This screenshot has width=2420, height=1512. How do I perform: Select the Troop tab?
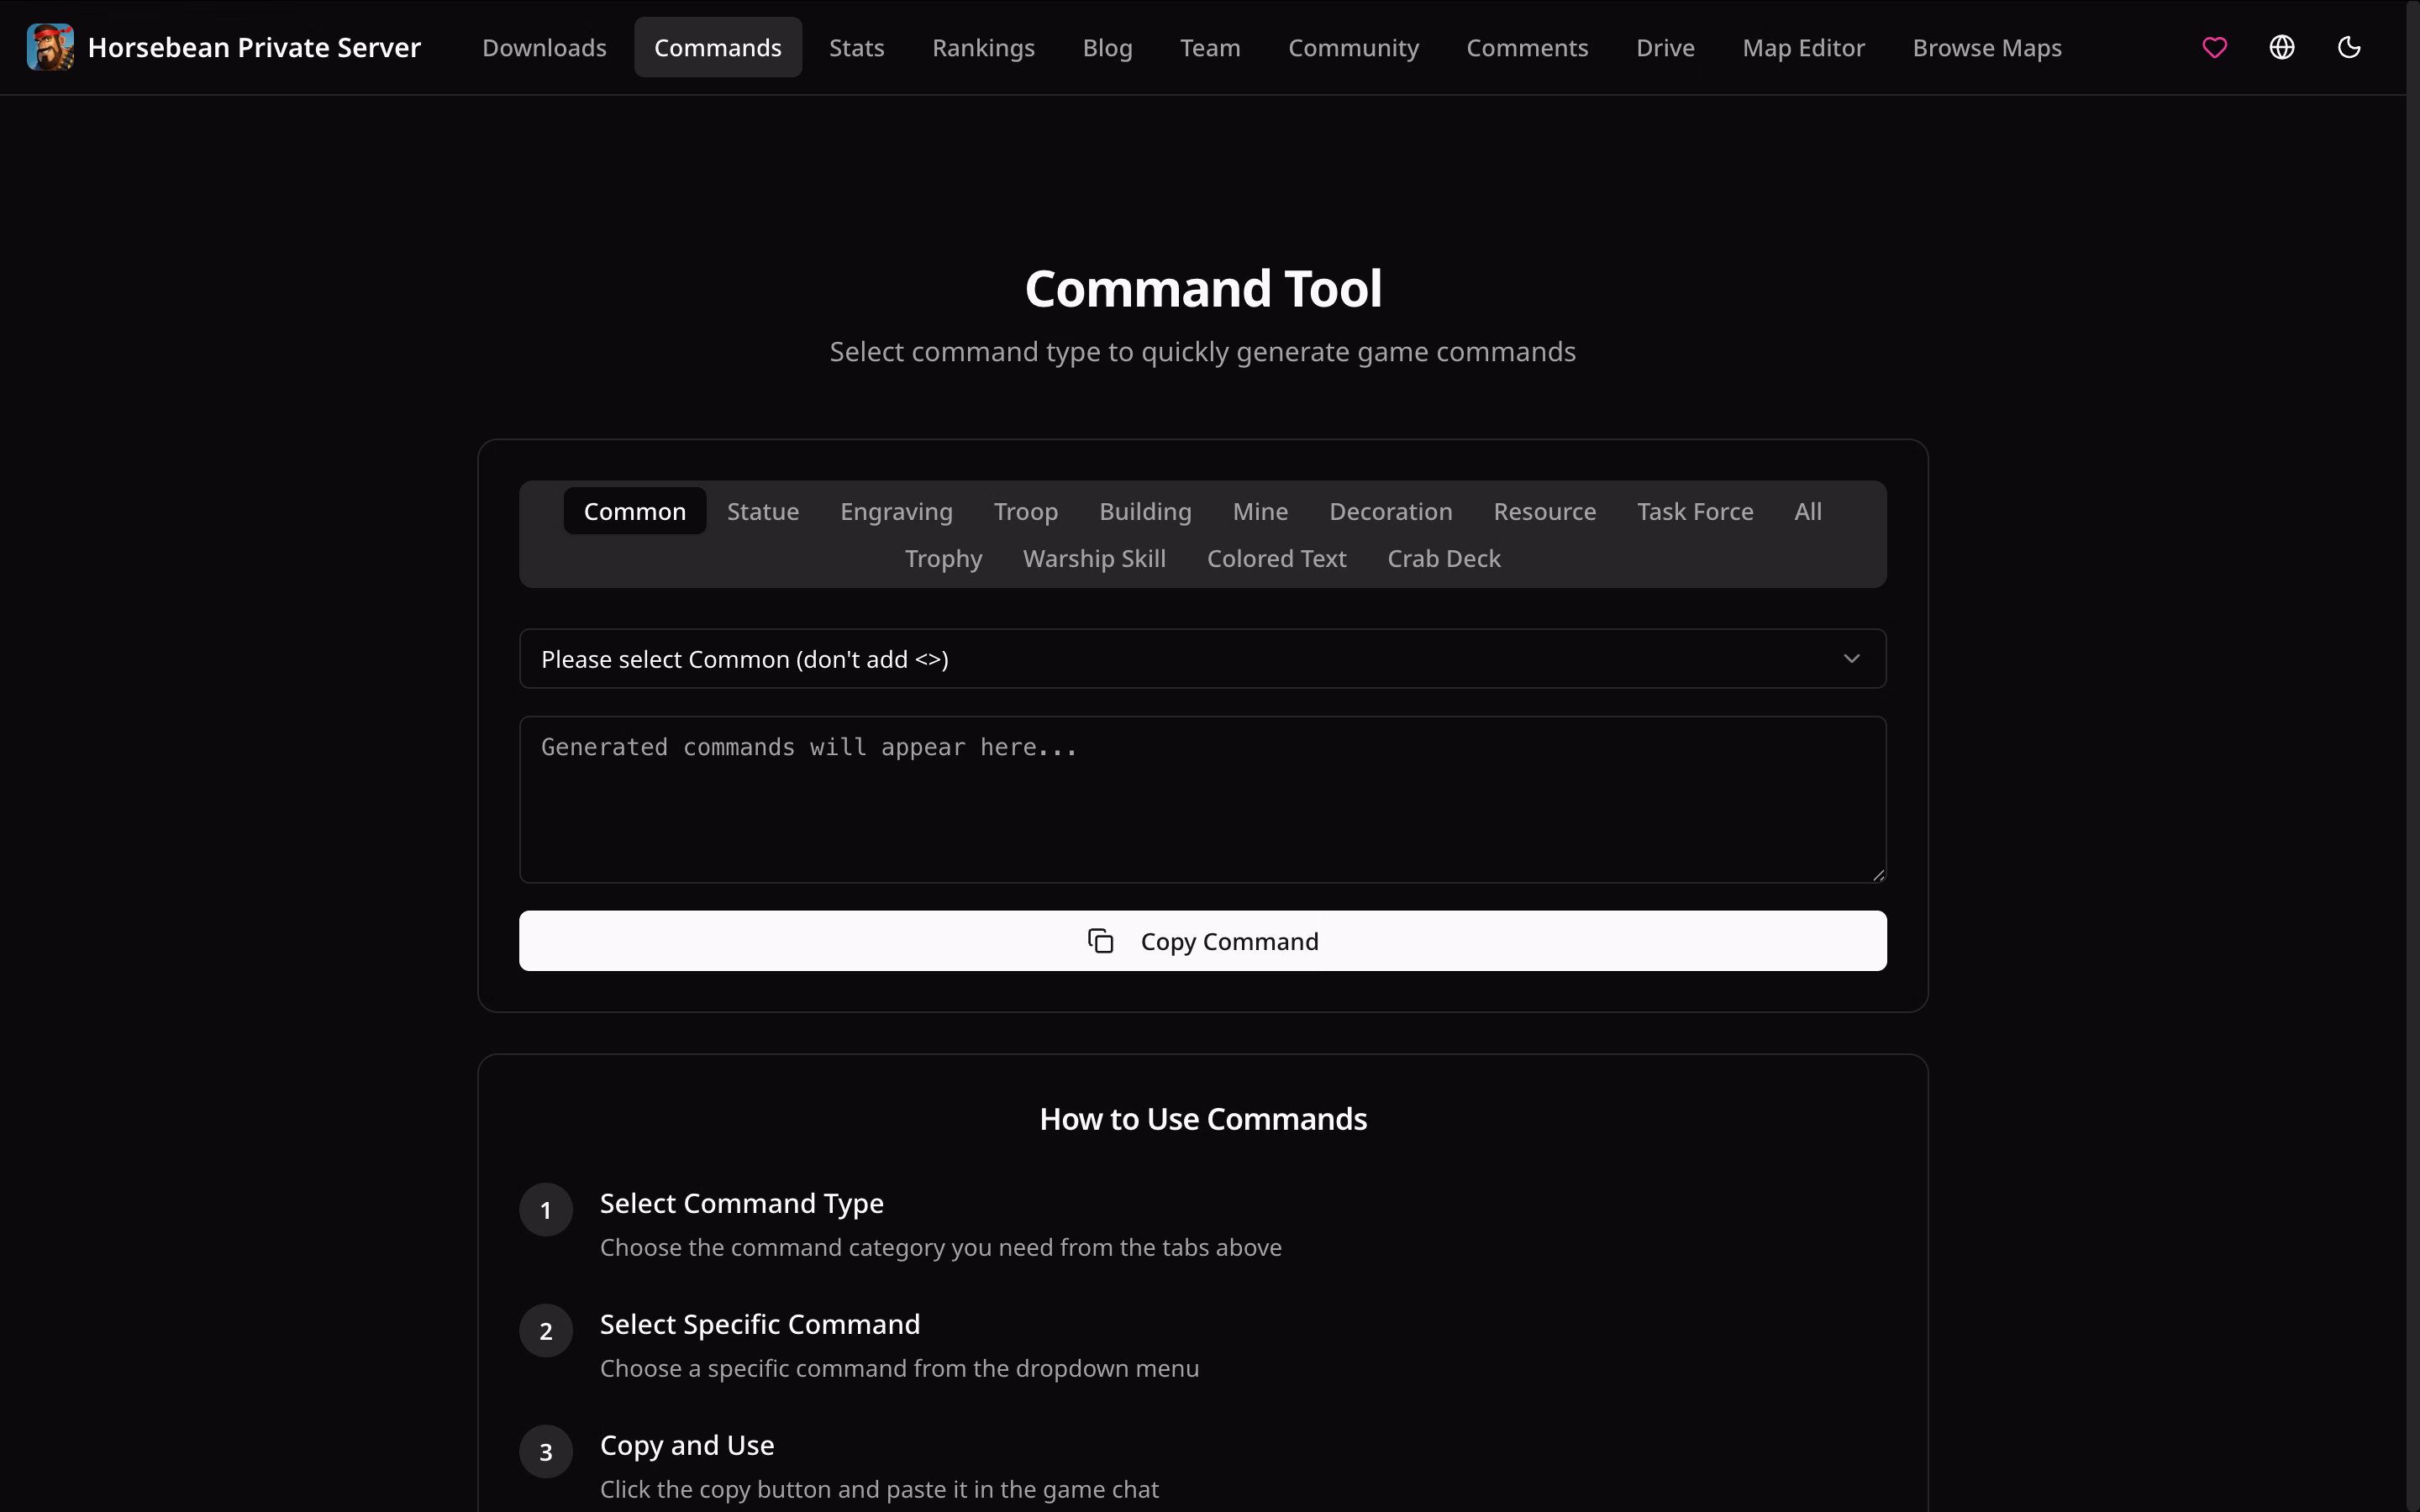(x=1026, y=511)
